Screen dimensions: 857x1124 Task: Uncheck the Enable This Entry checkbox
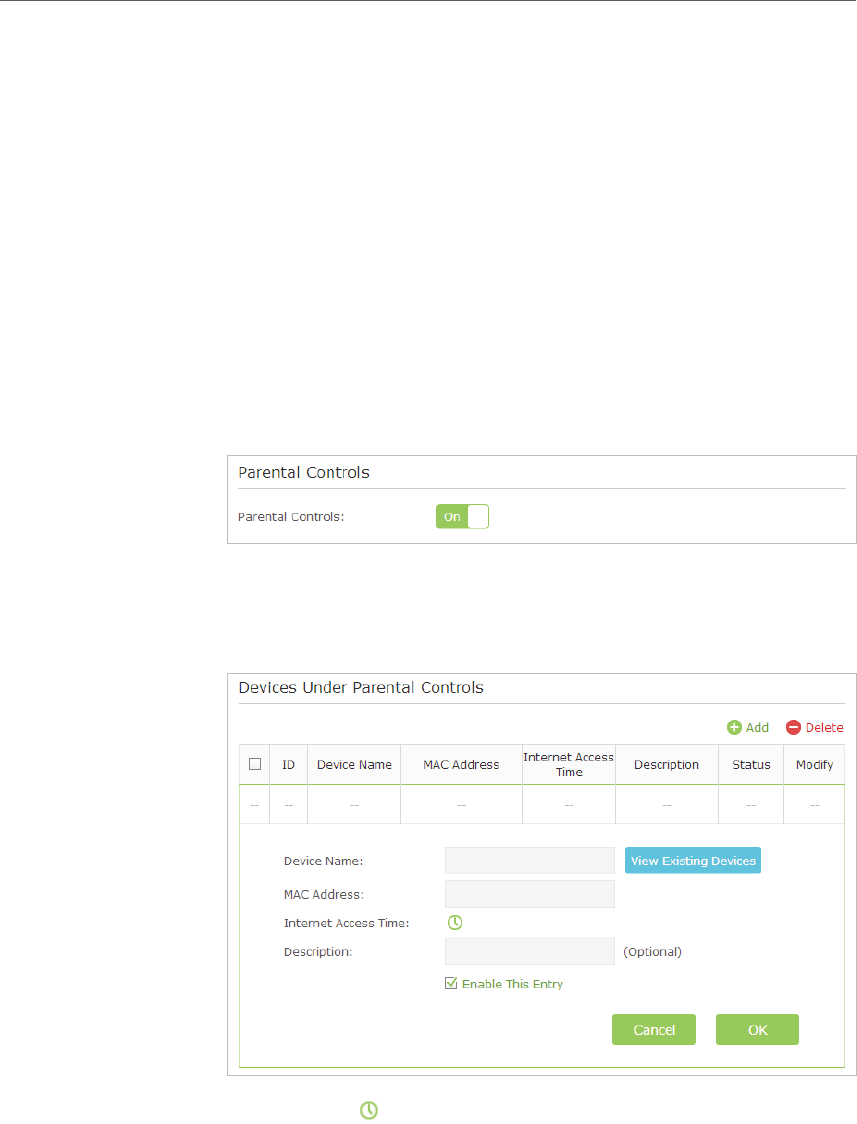click(x=451, y=983)
